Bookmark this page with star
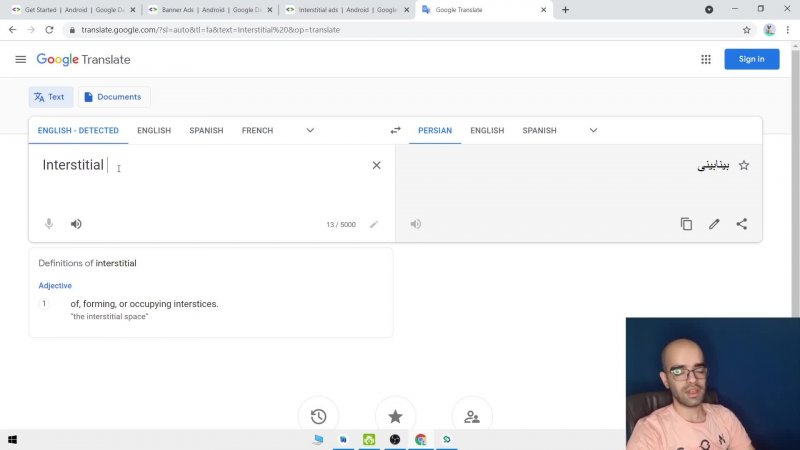 tap(746, 30)
